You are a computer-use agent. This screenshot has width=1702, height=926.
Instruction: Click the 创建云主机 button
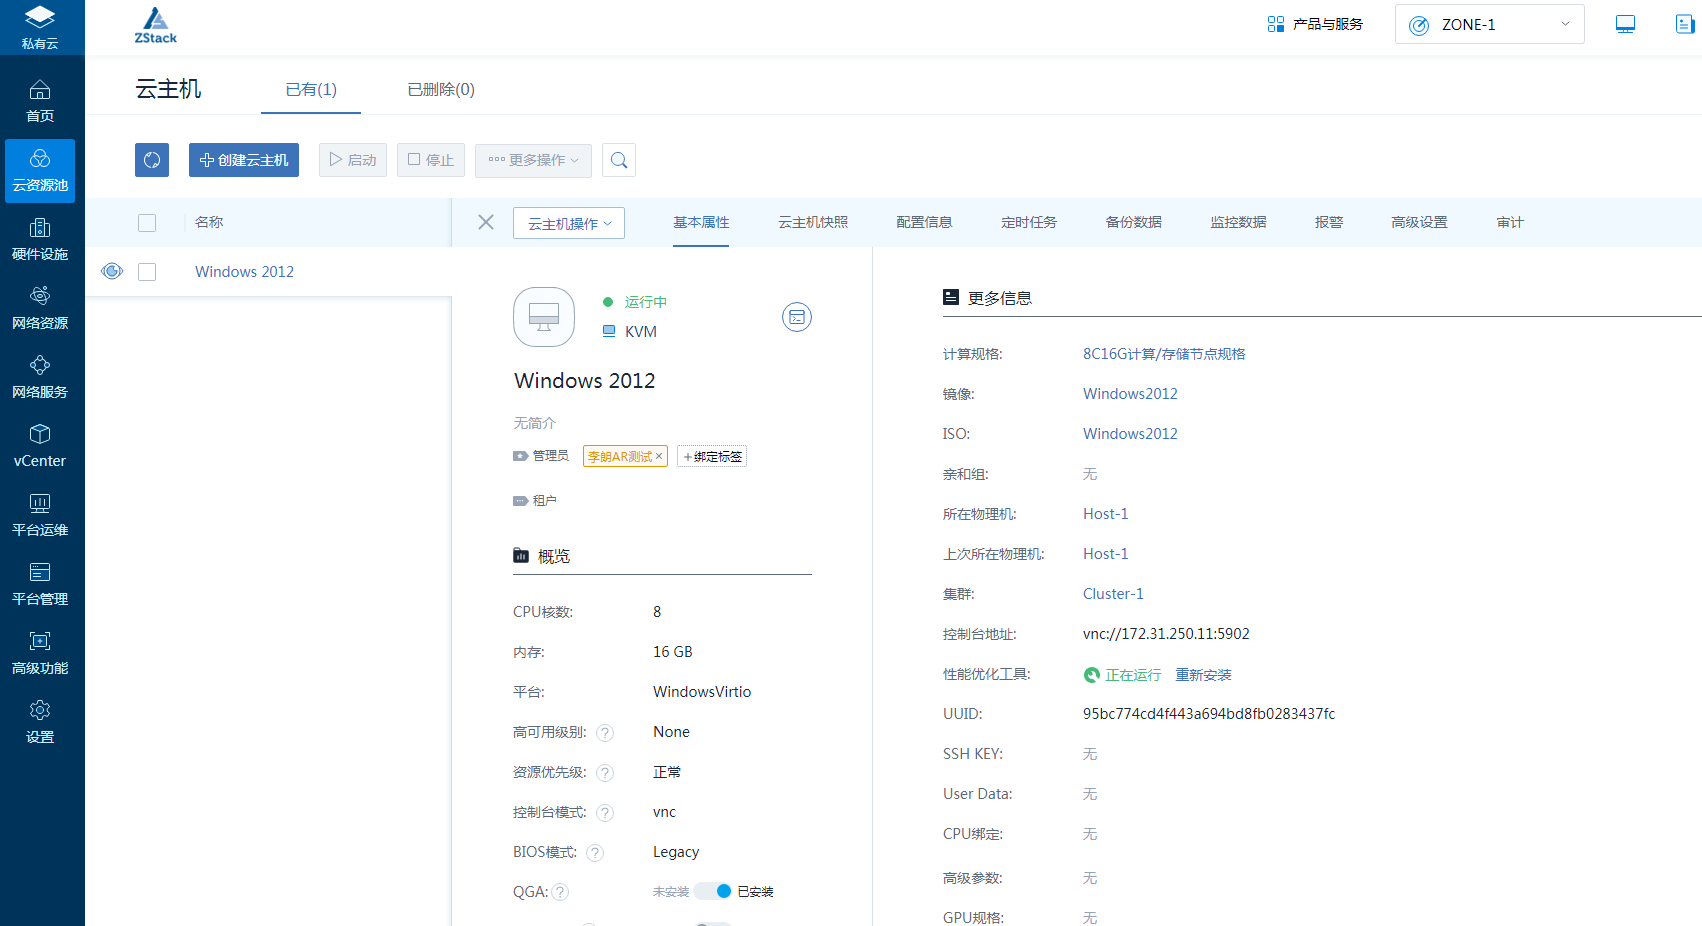(244, 160)
